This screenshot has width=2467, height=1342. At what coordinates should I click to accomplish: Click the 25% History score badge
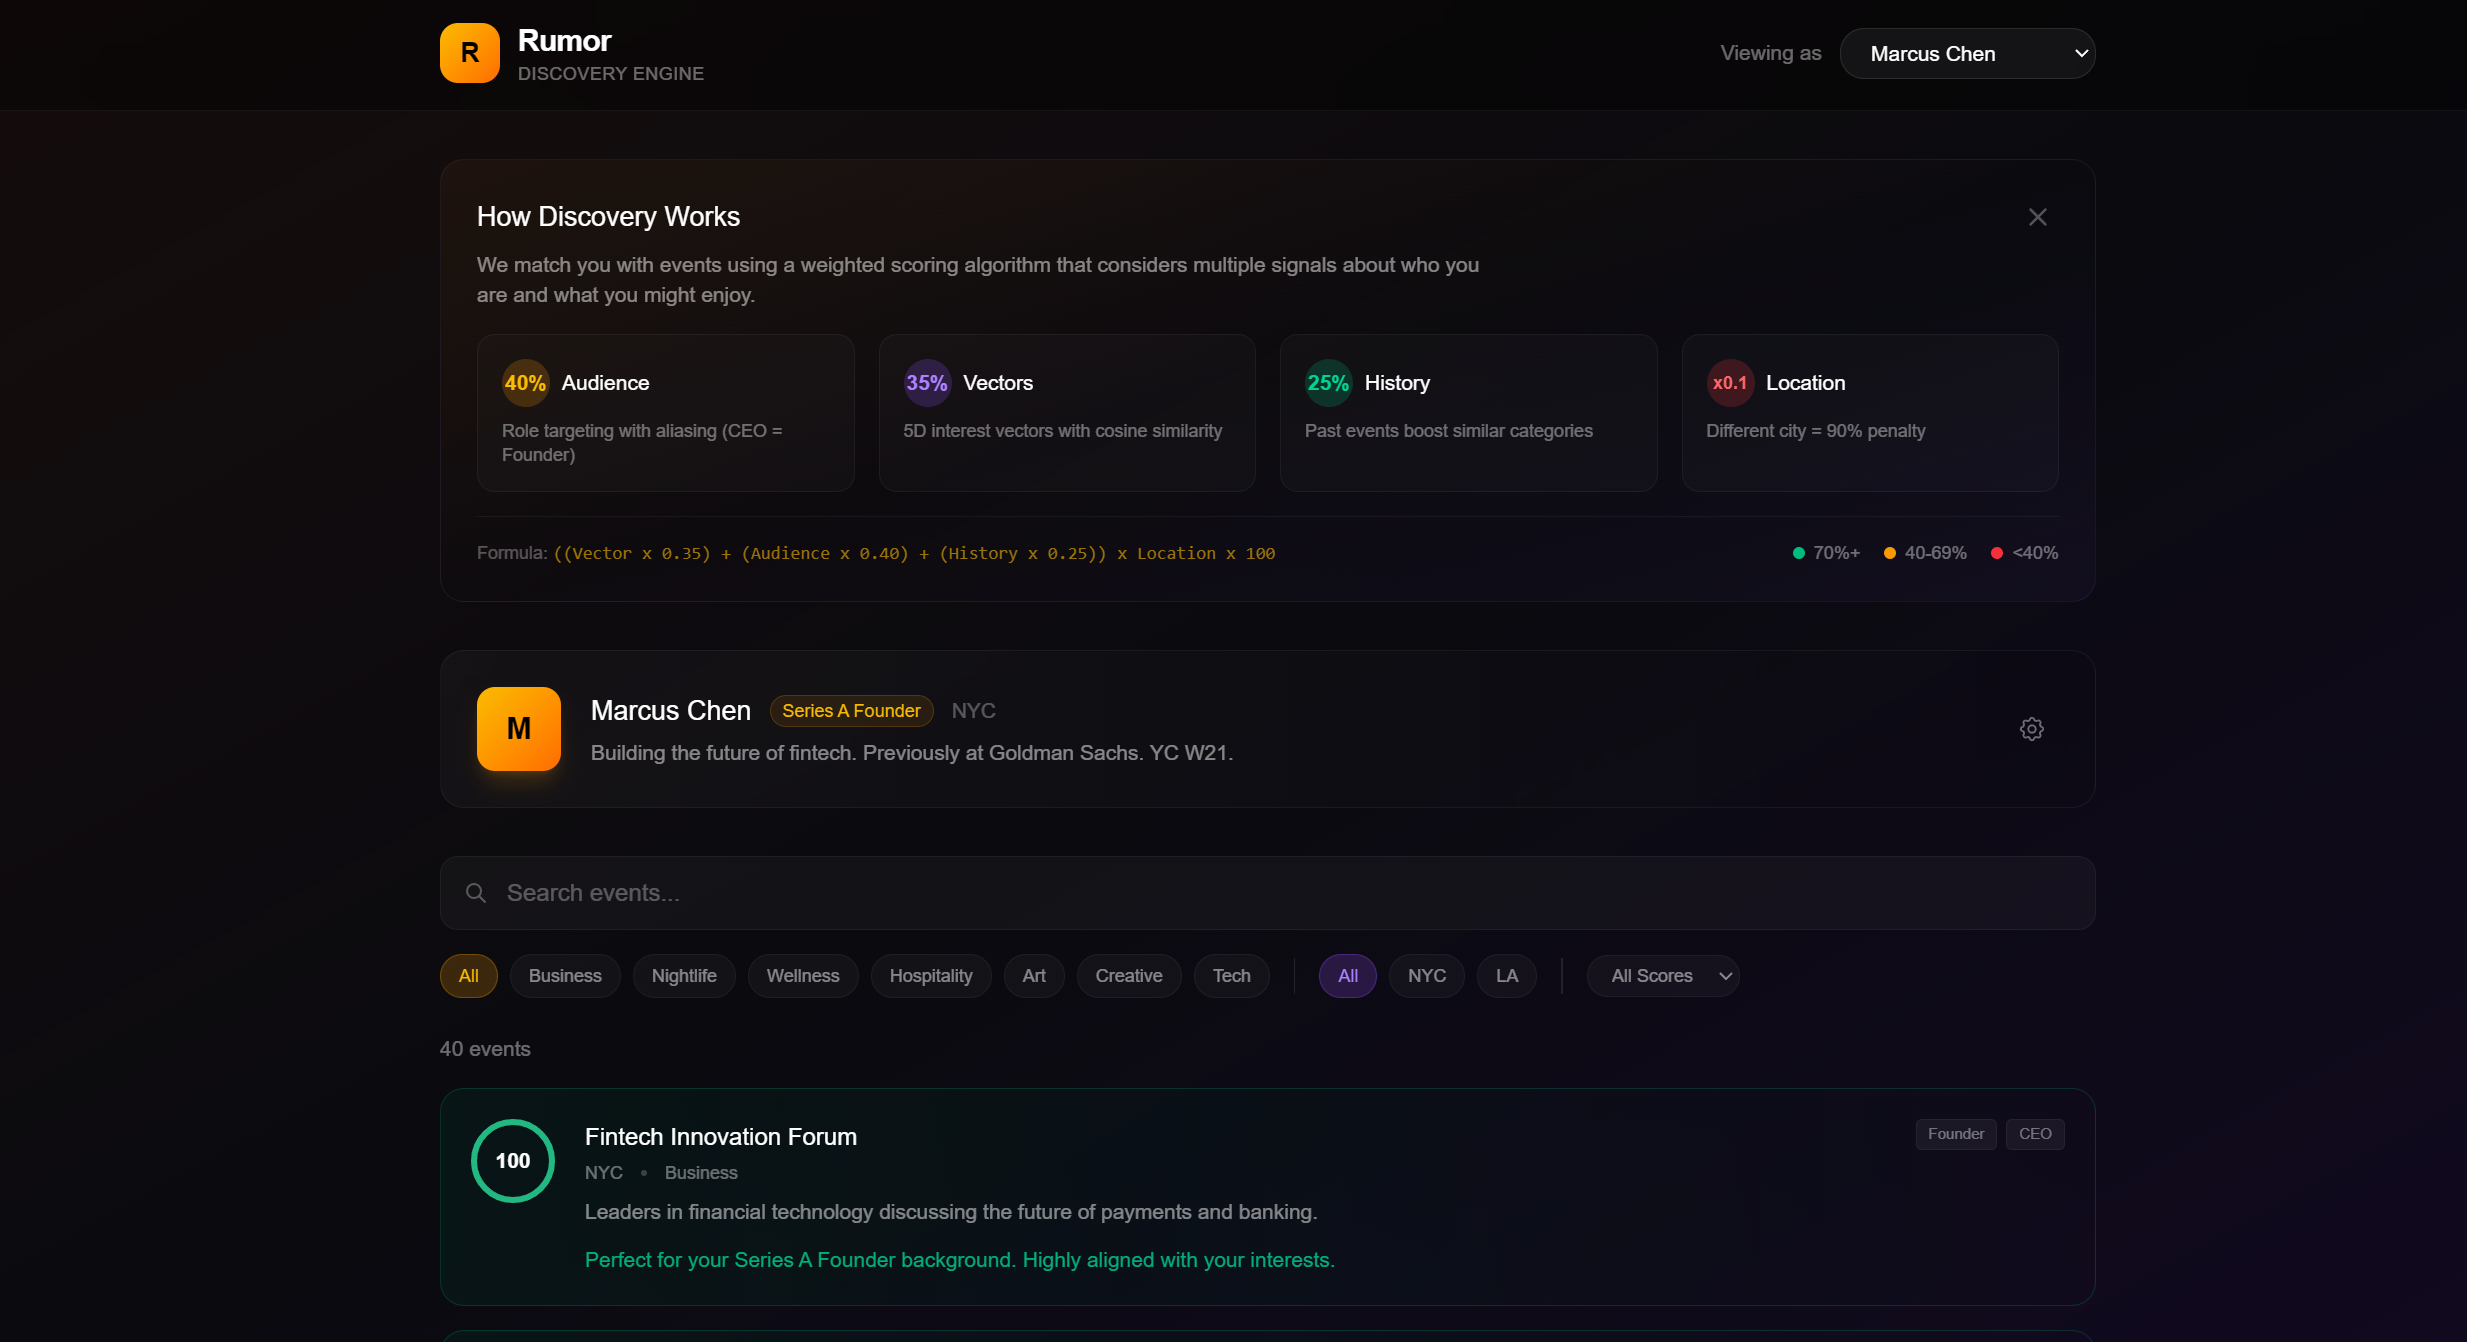[1327, 382]
